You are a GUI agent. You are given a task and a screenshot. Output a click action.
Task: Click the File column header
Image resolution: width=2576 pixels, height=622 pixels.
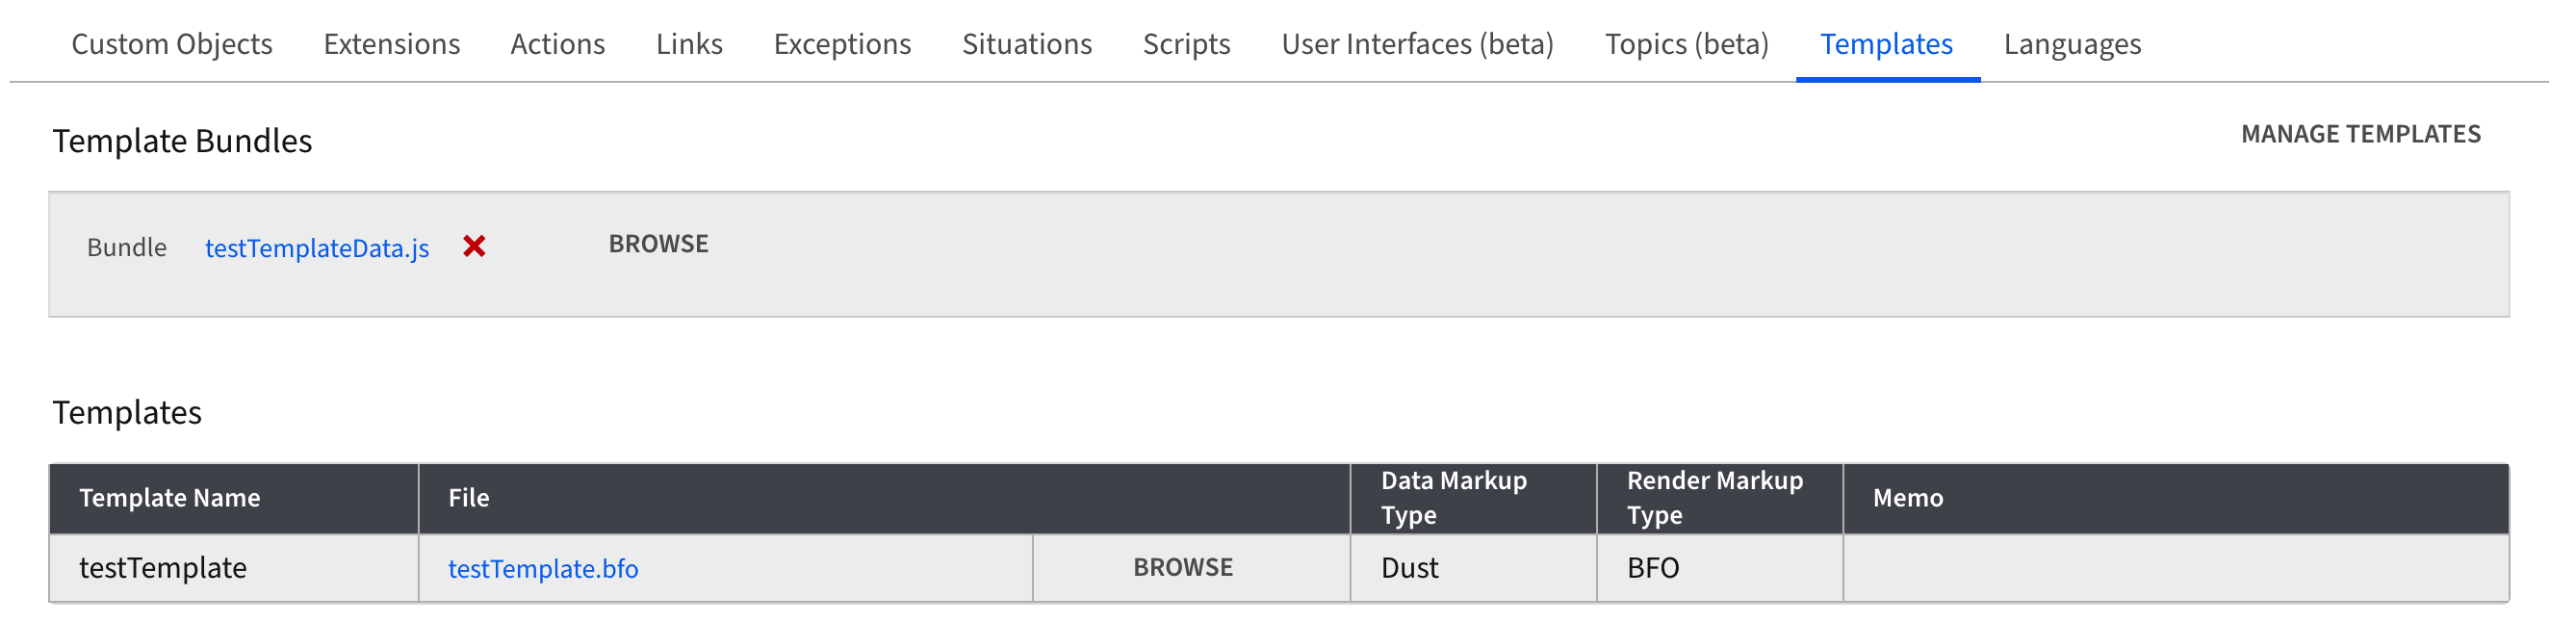884,498
